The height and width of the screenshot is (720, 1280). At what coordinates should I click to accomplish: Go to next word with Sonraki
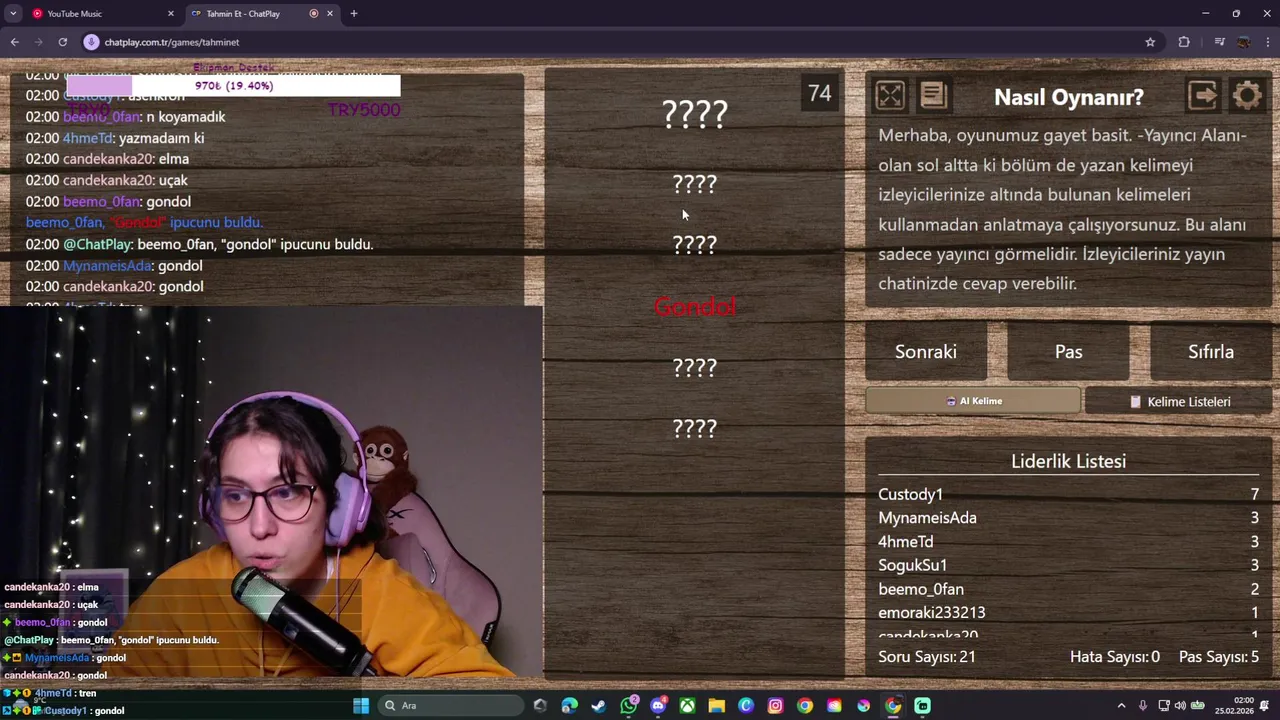pyautogui.click(x=926, y=352)
